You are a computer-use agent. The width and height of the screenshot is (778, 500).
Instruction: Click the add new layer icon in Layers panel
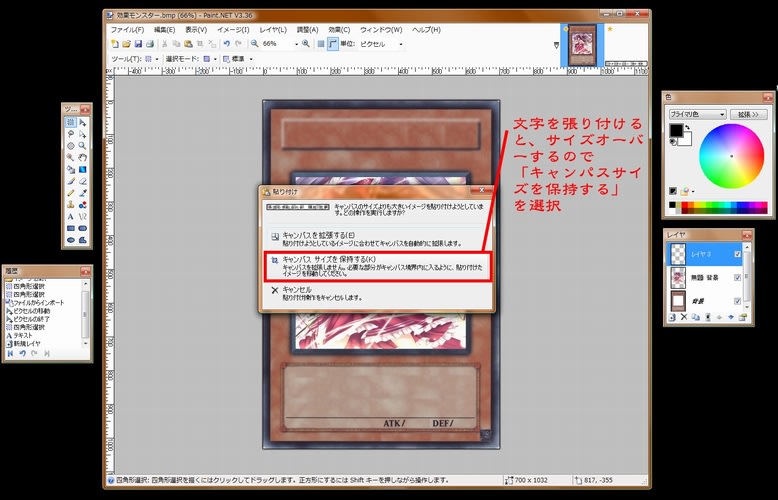click(672, 317)
